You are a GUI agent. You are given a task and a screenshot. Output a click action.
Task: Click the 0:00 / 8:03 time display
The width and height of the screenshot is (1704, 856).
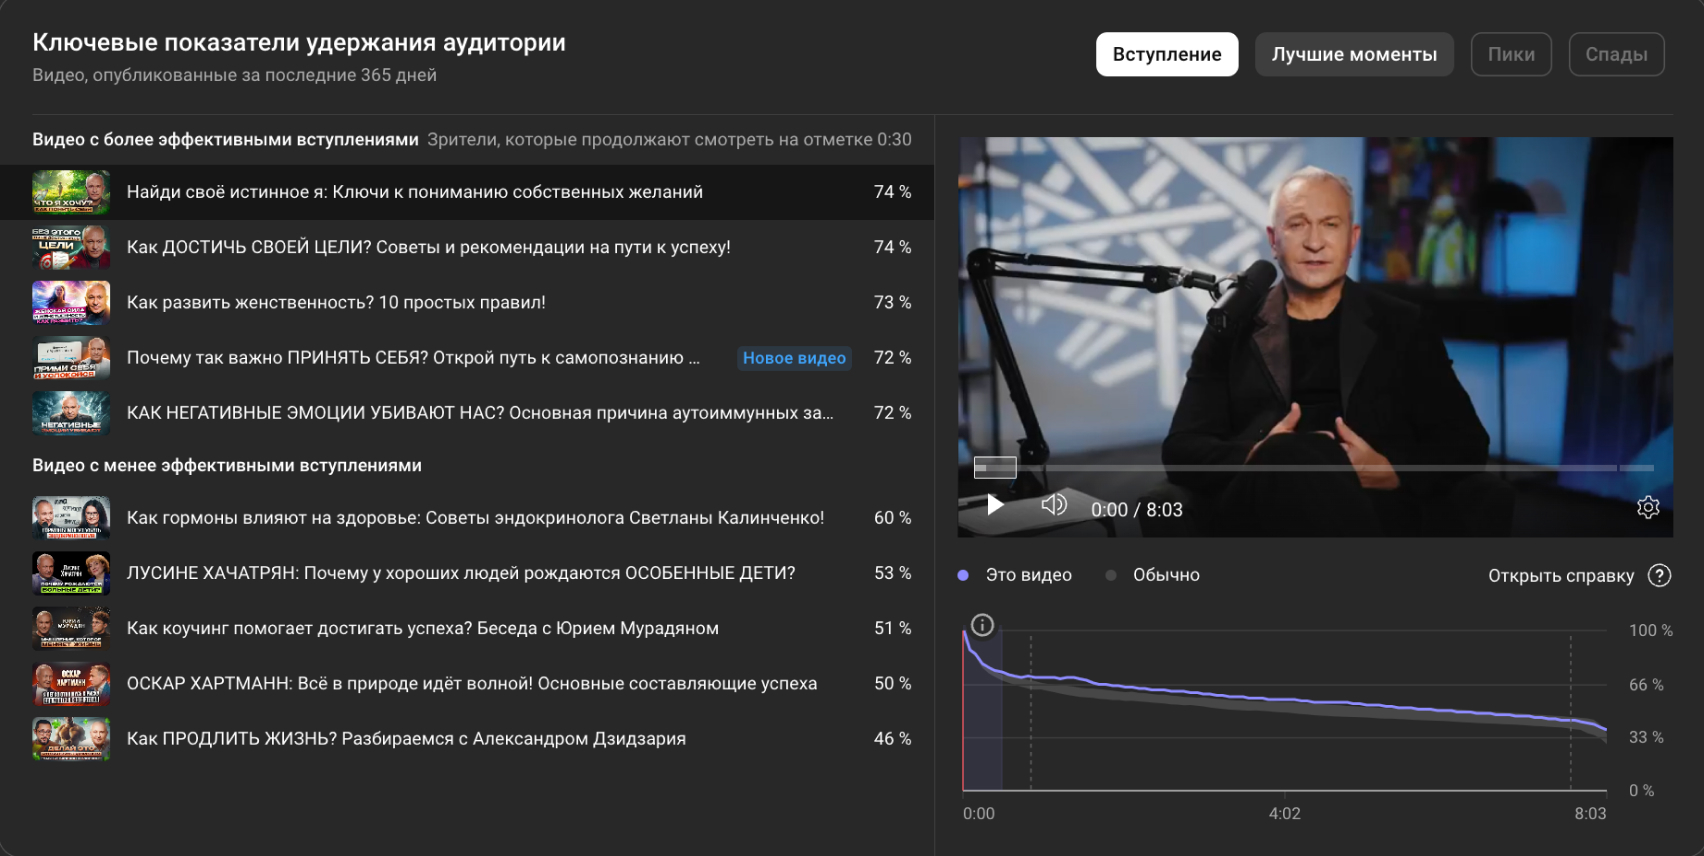click(x=1136, y=510)
